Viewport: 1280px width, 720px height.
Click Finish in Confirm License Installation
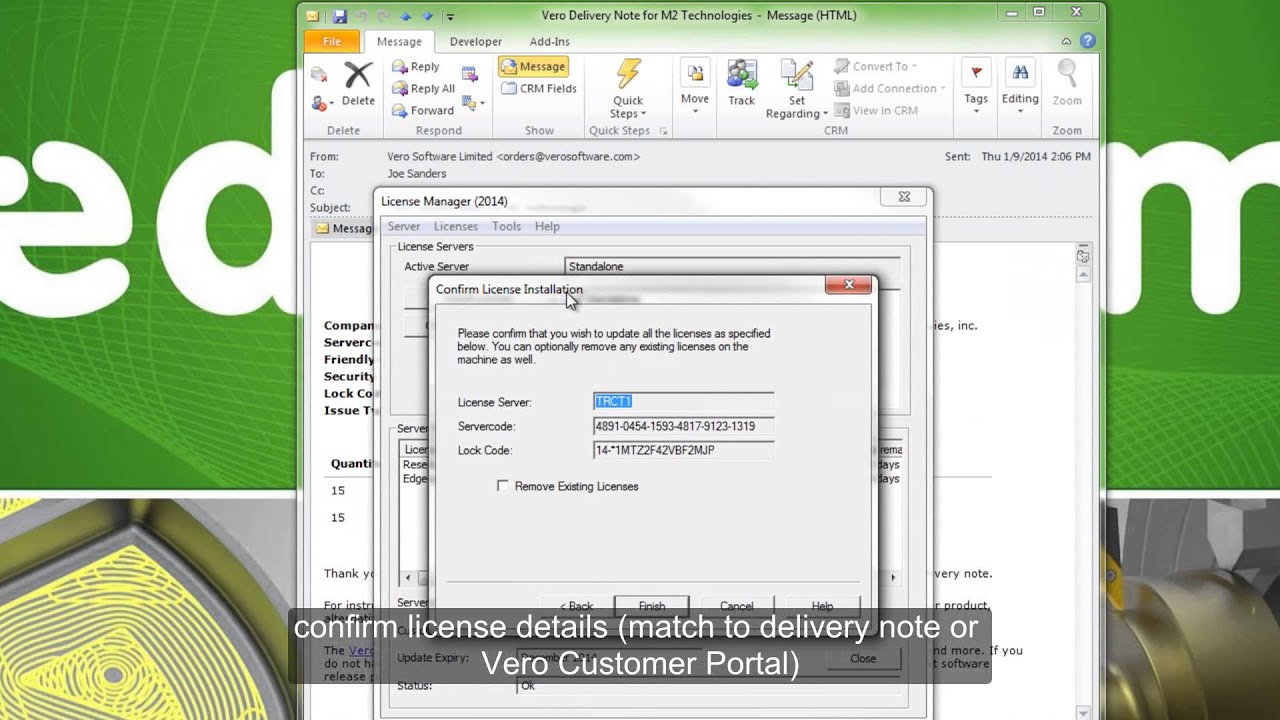click(652, 606)
